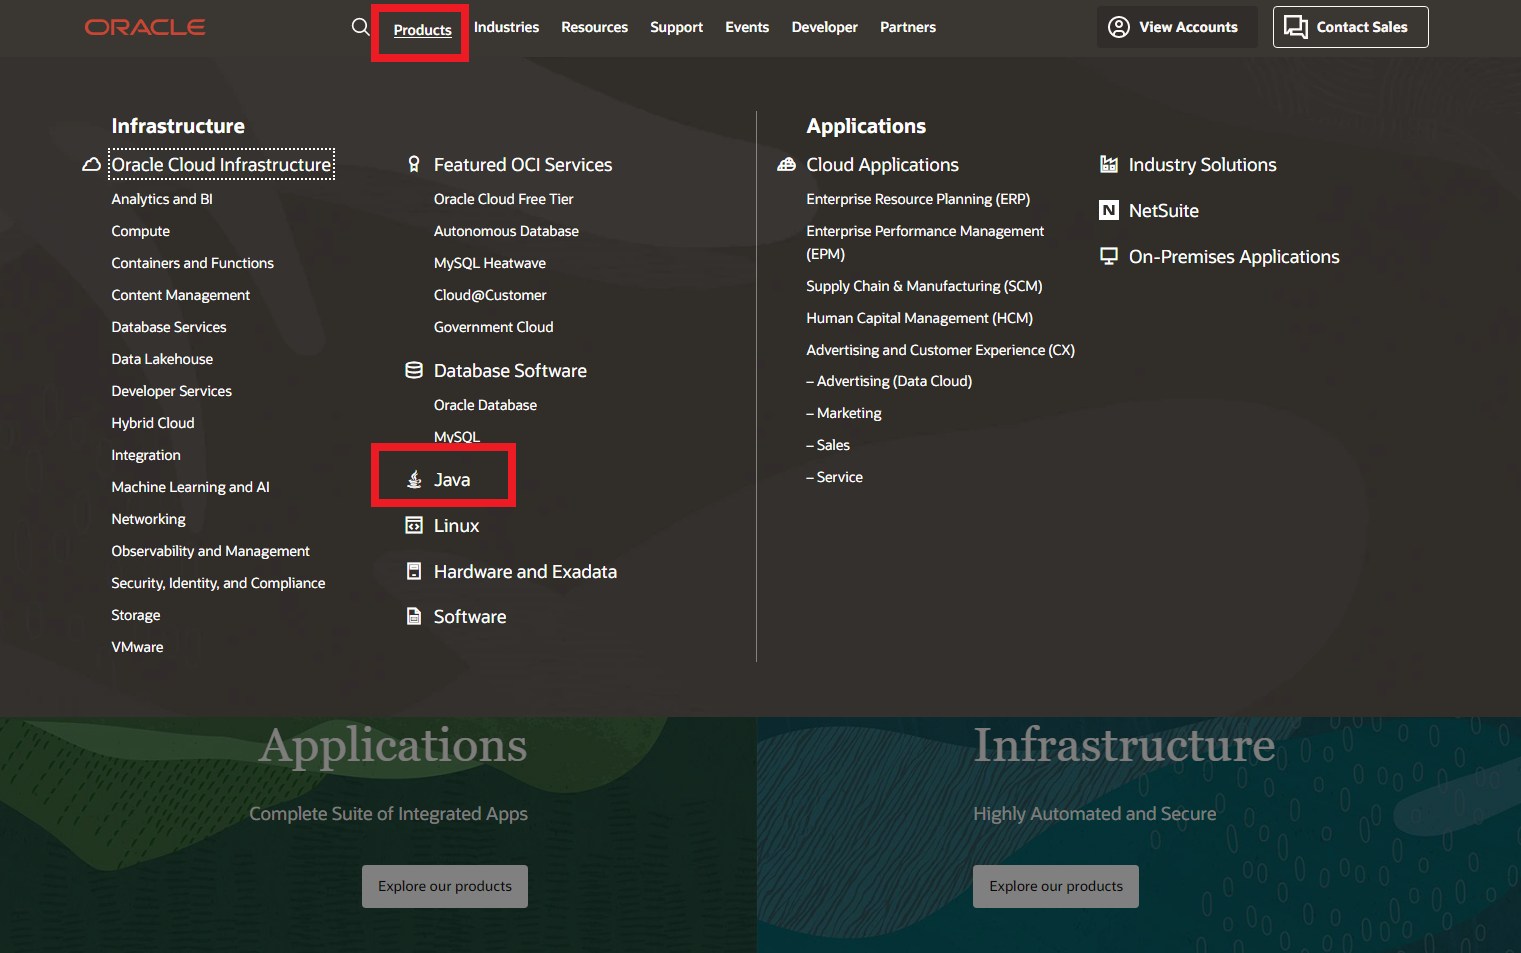Viewport: 1521px width, 953px height.
Task: Open the Products menu
Action: click(x=422, y=30)
